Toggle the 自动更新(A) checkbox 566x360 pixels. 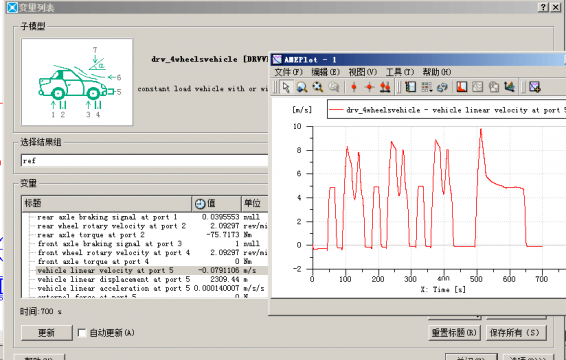pyautogui.click(x=82, y=333)
